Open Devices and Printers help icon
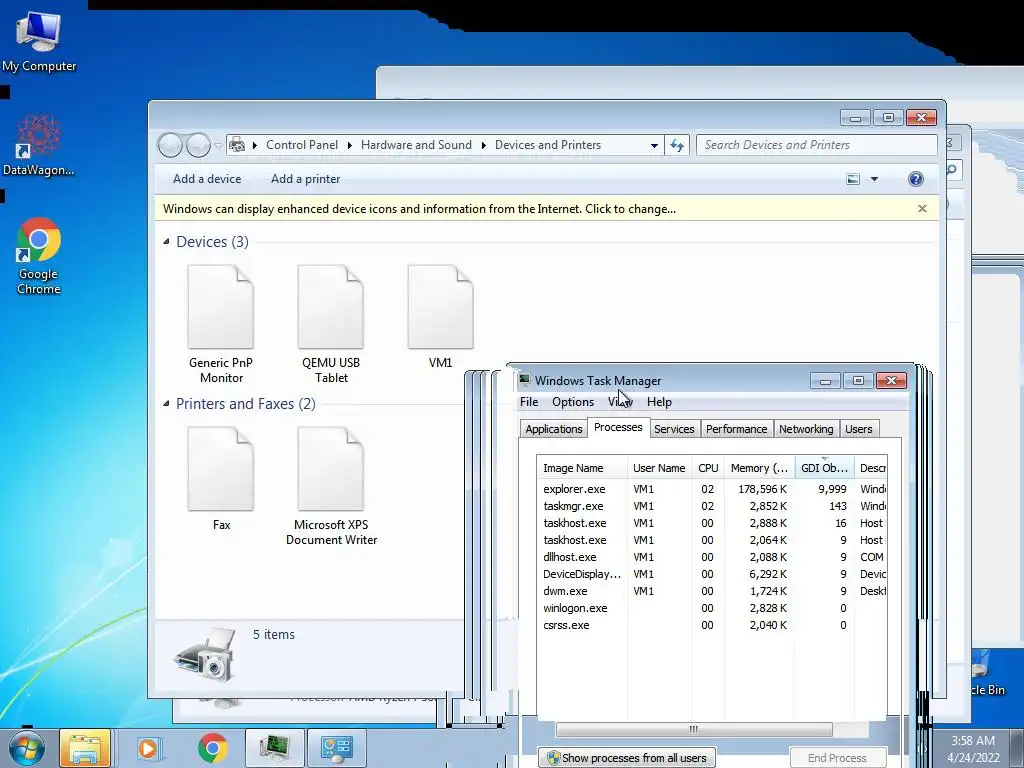Screen dimensions: 1024x768 click(916, 179)
